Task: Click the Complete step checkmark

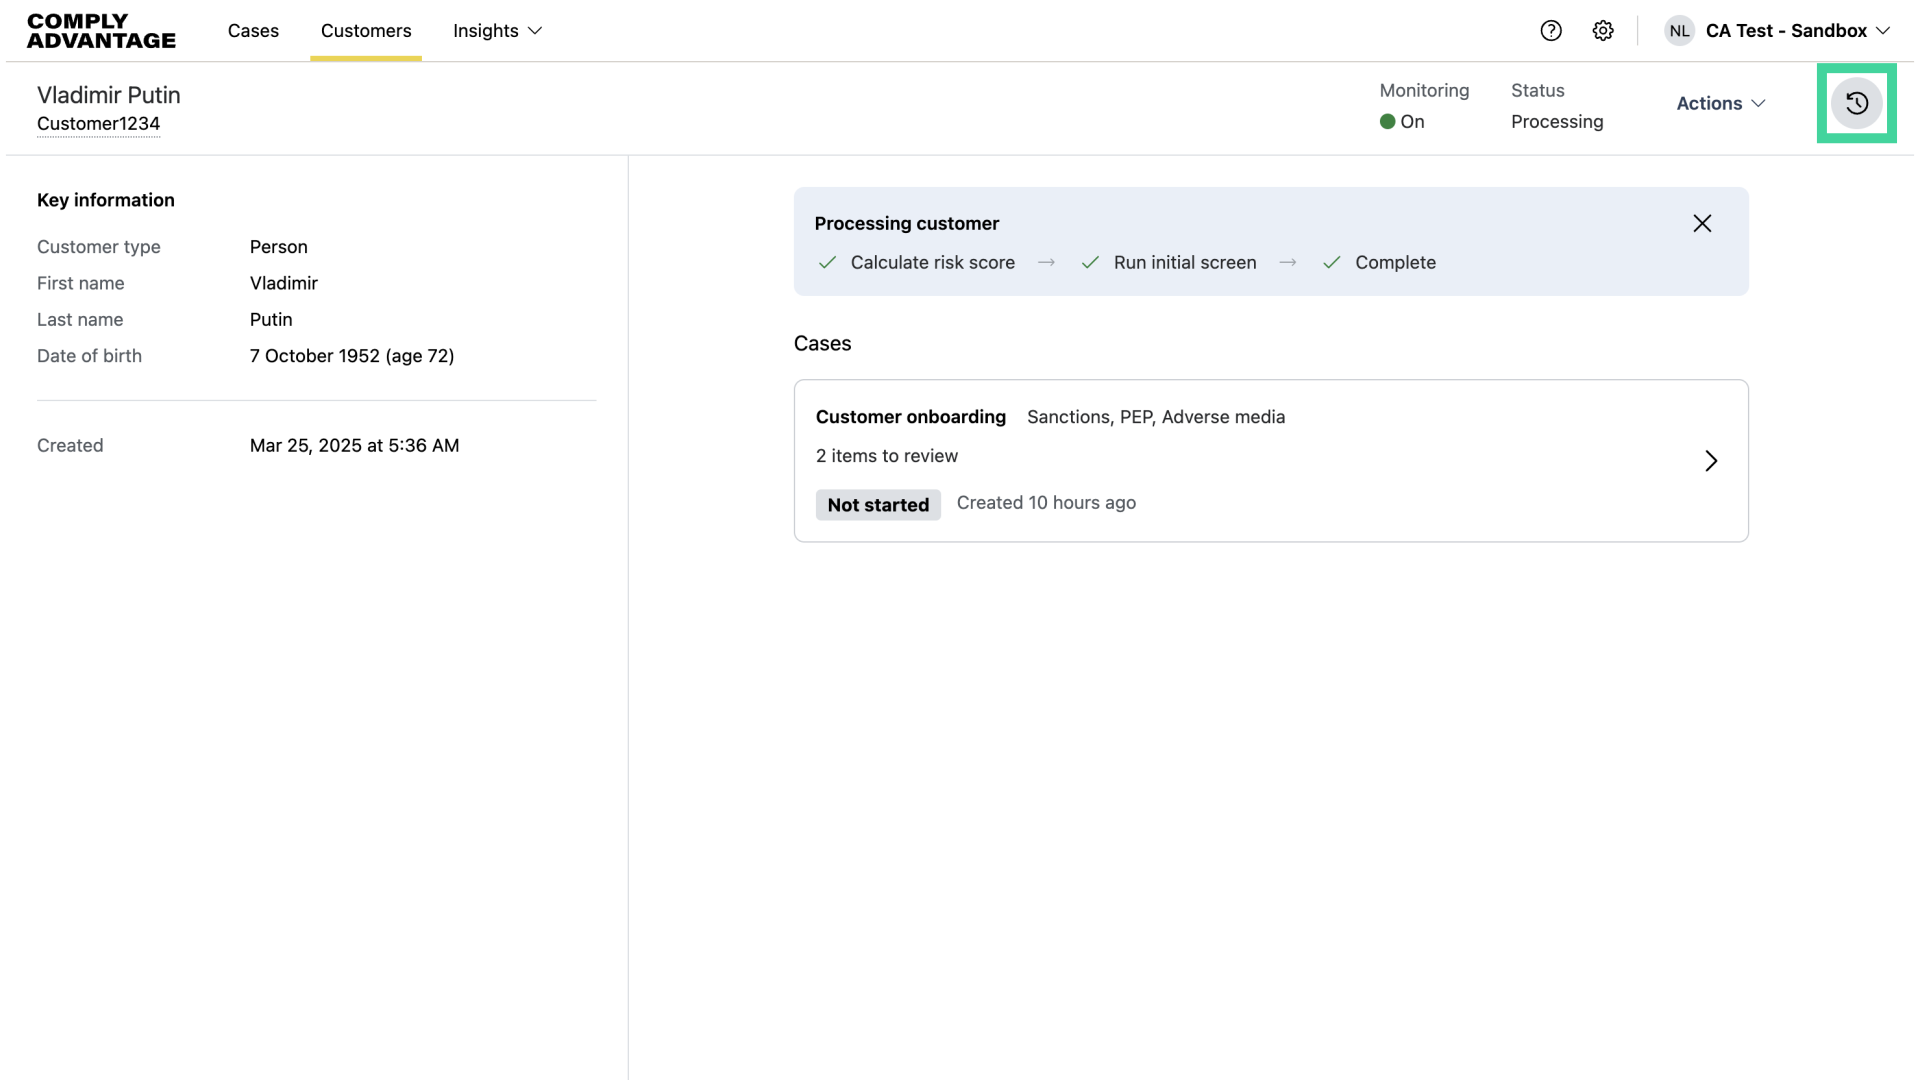Action: (1331, 263)
